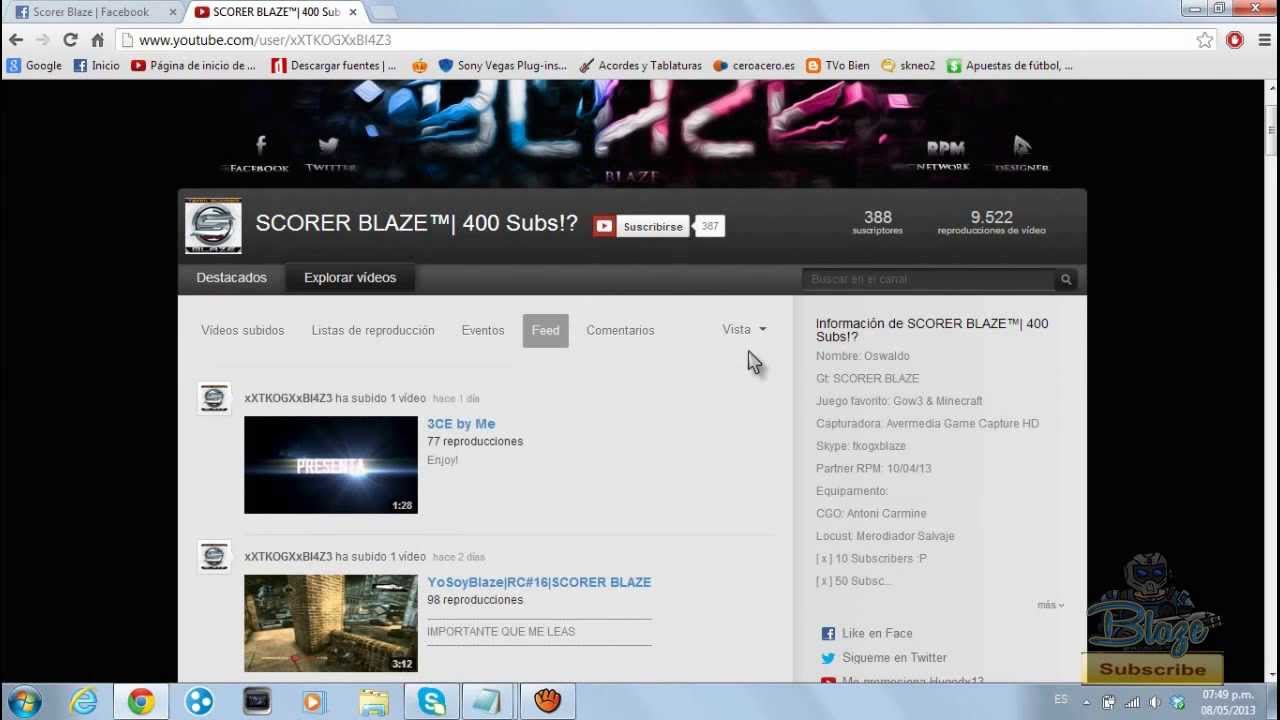Open the Twitter icon in channel banner

[x=329, y=153]
